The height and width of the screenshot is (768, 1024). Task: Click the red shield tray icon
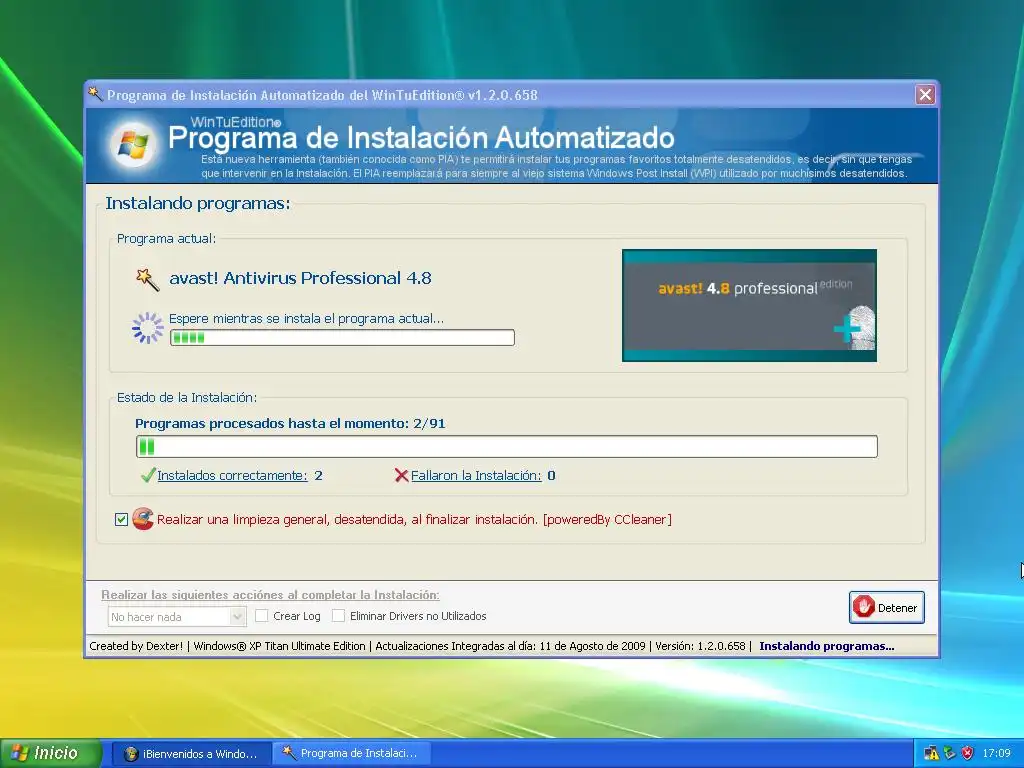click(968, 753)
